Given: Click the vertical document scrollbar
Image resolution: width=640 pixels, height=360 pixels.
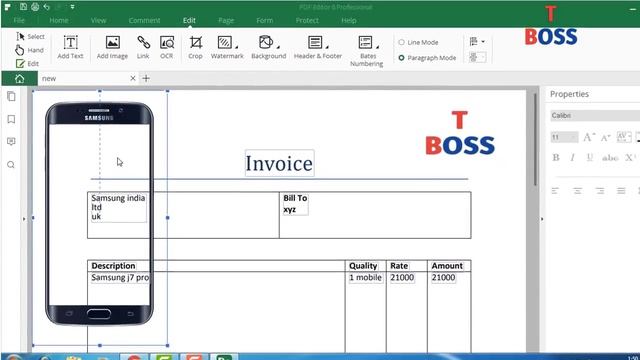Looking at the screenshot, I should coord(535,140).
